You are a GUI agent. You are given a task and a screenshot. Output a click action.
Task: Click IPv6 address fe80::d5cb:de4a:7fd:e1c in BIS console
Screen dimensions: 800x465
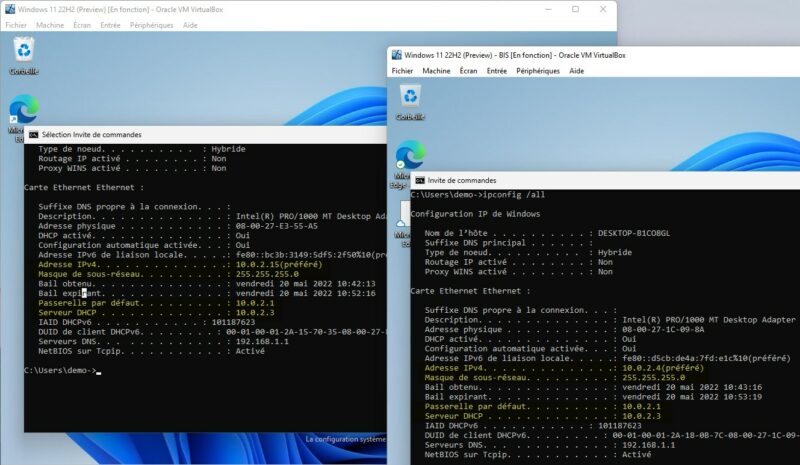tap(706, 358)
